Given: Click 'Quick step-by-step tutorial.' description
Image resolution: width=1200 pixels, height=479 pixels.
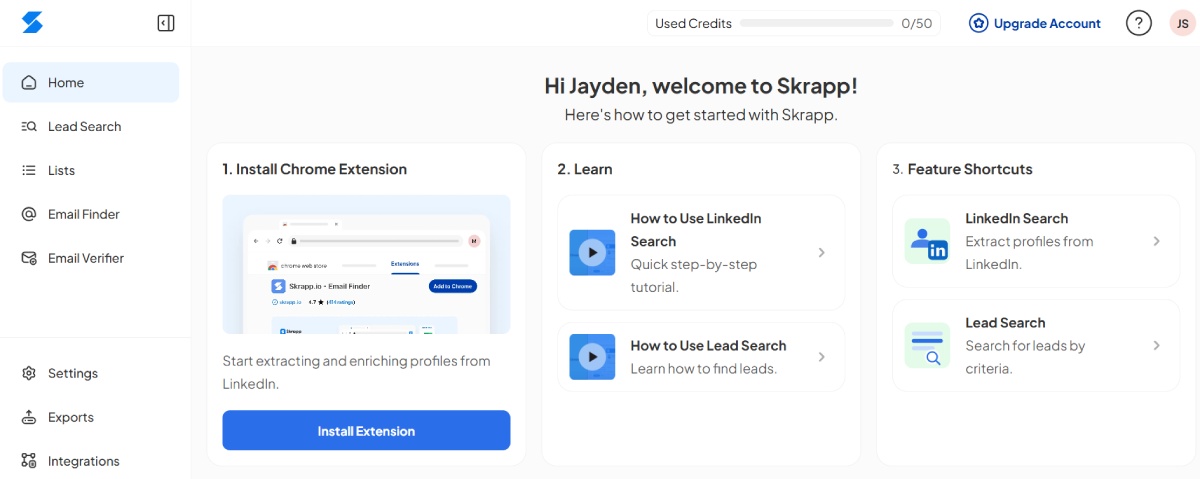Looking at the screenshot, I should [x=694, y=276].
